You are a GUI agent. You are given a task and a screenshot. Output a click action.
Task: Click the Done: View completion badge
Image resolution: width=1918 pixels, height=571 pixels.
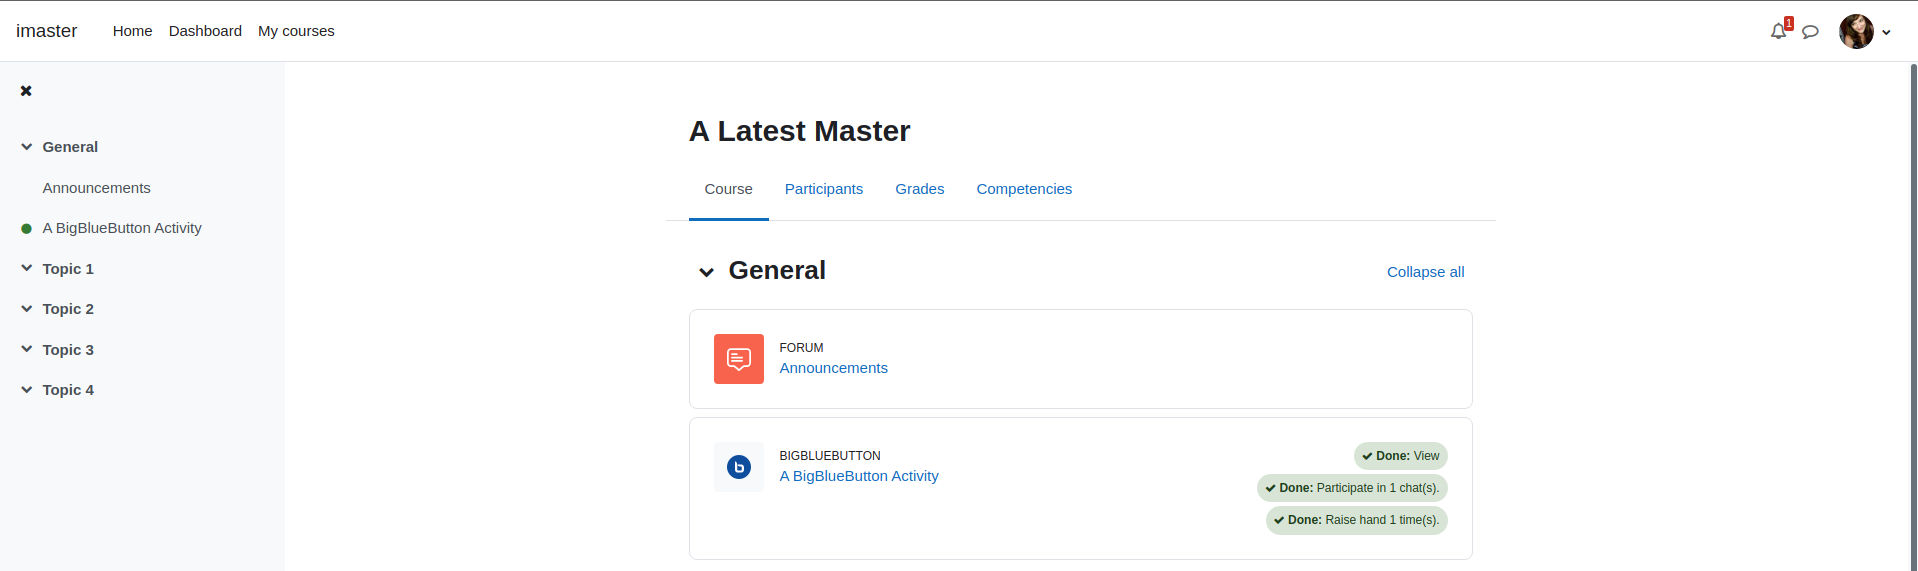(x=1401, y=456)
